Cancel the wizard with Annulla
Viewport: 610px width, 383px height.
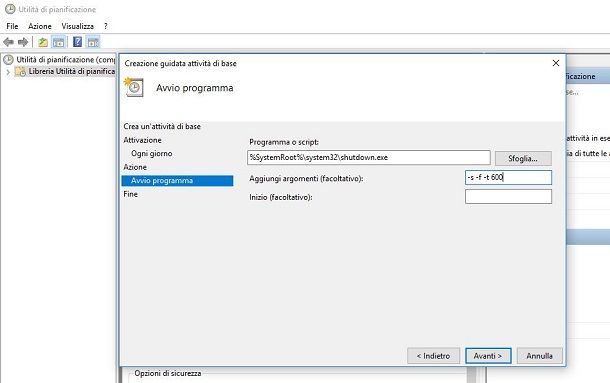coord(540,356)
